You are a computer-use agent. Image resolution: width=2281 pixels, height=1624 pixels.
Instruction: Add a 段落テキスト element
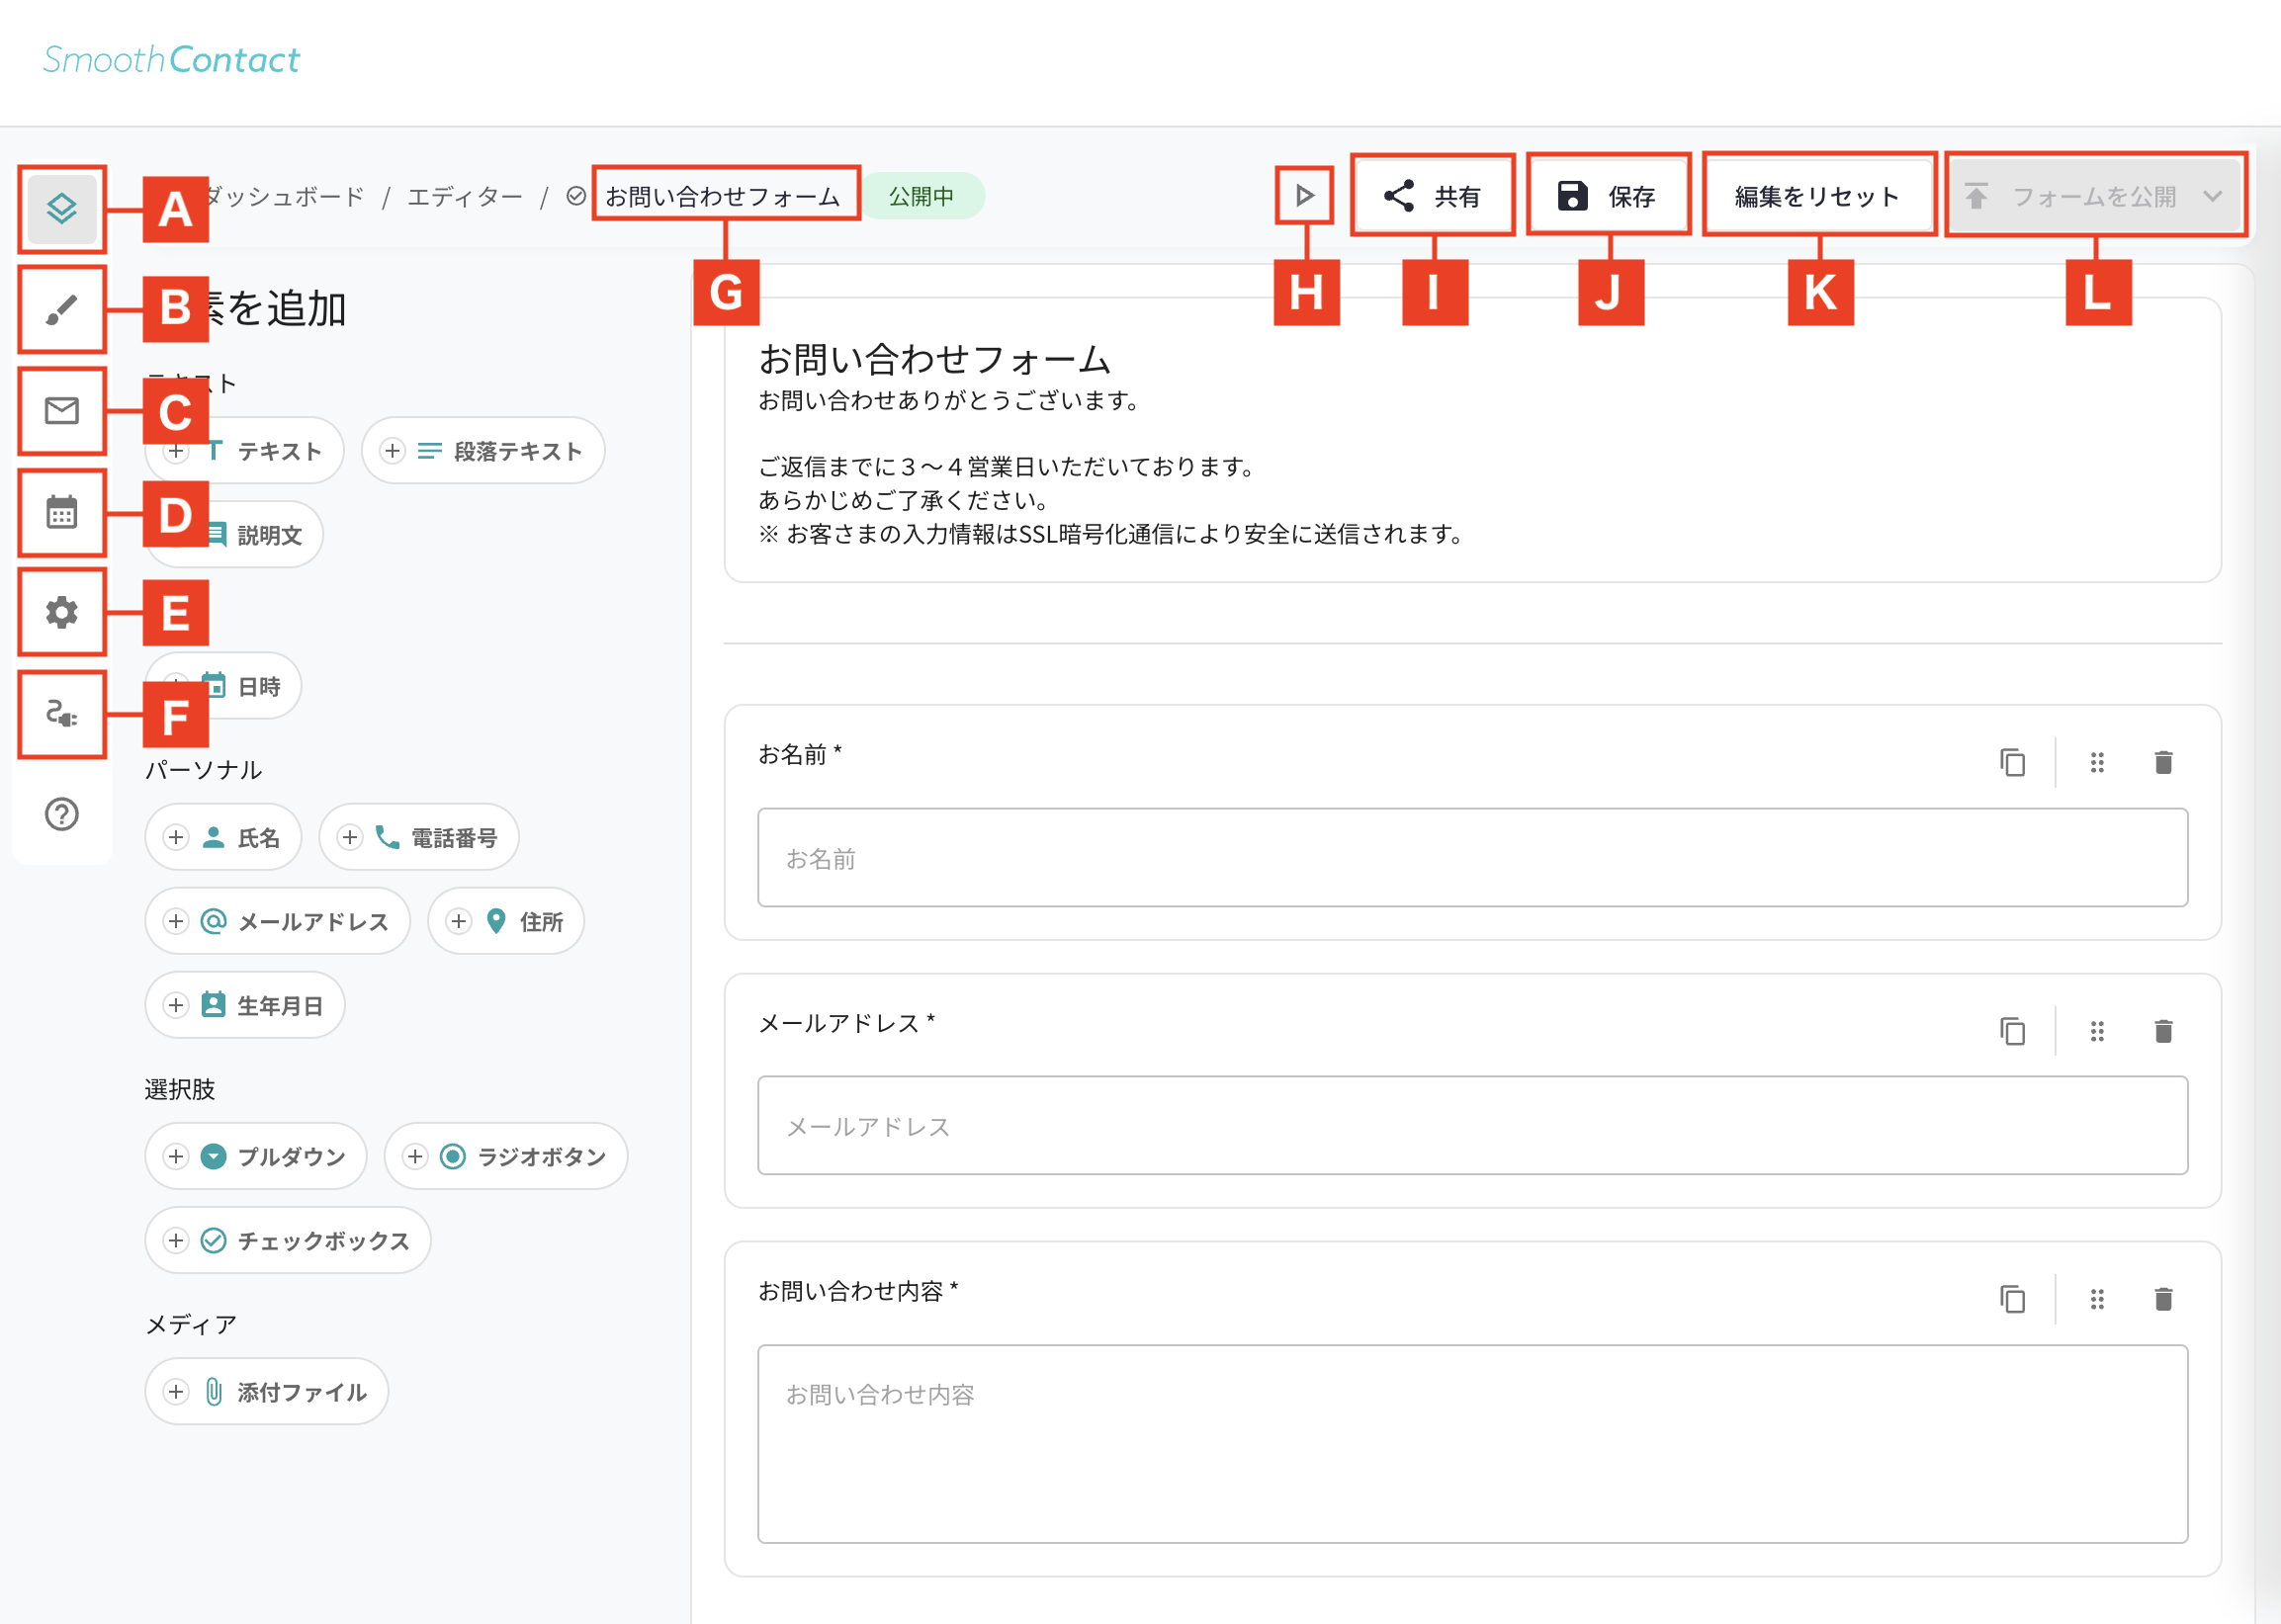483,451
